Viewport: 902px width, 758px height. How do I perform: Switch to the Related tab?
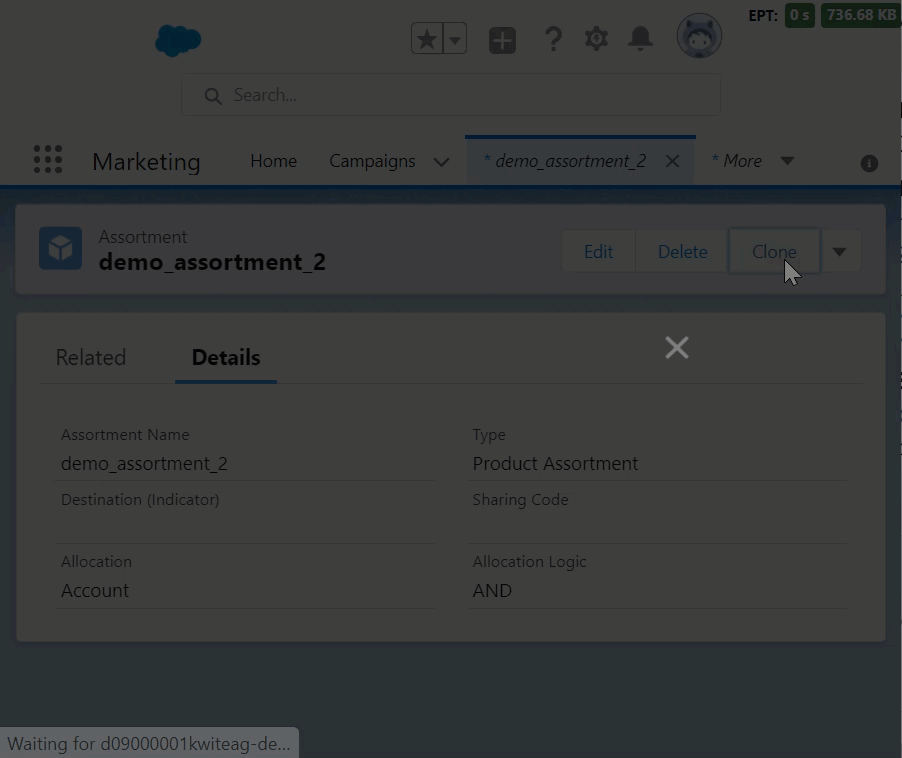(x=91, y=358)
